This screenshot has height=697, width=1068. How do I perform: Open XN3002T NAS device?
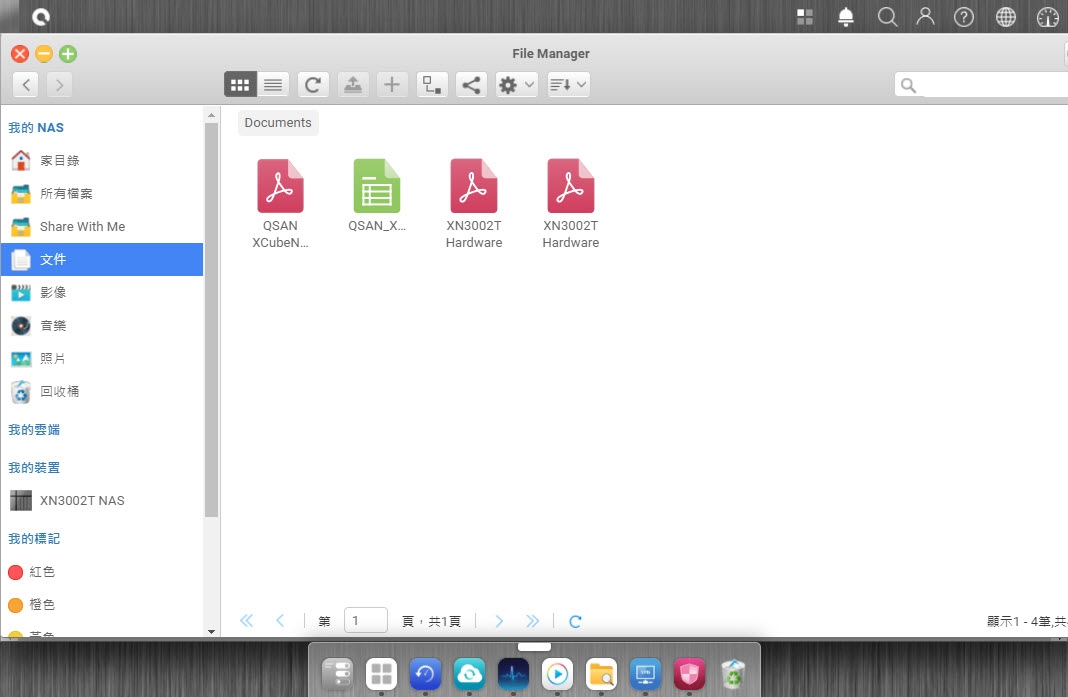(x=102, y=501)
